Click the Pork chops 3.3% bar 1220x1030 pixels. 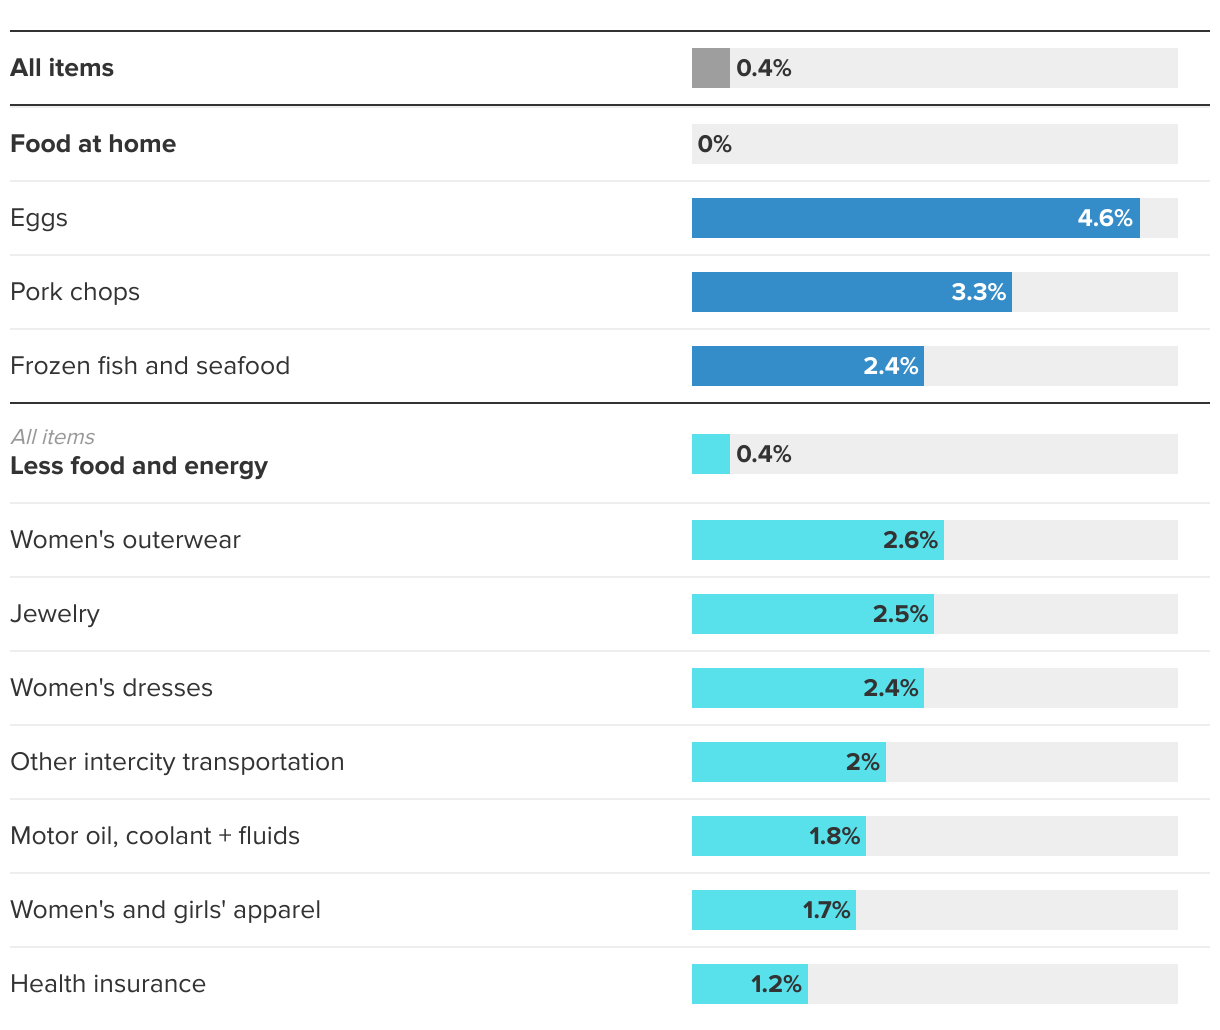pos(851,292)
